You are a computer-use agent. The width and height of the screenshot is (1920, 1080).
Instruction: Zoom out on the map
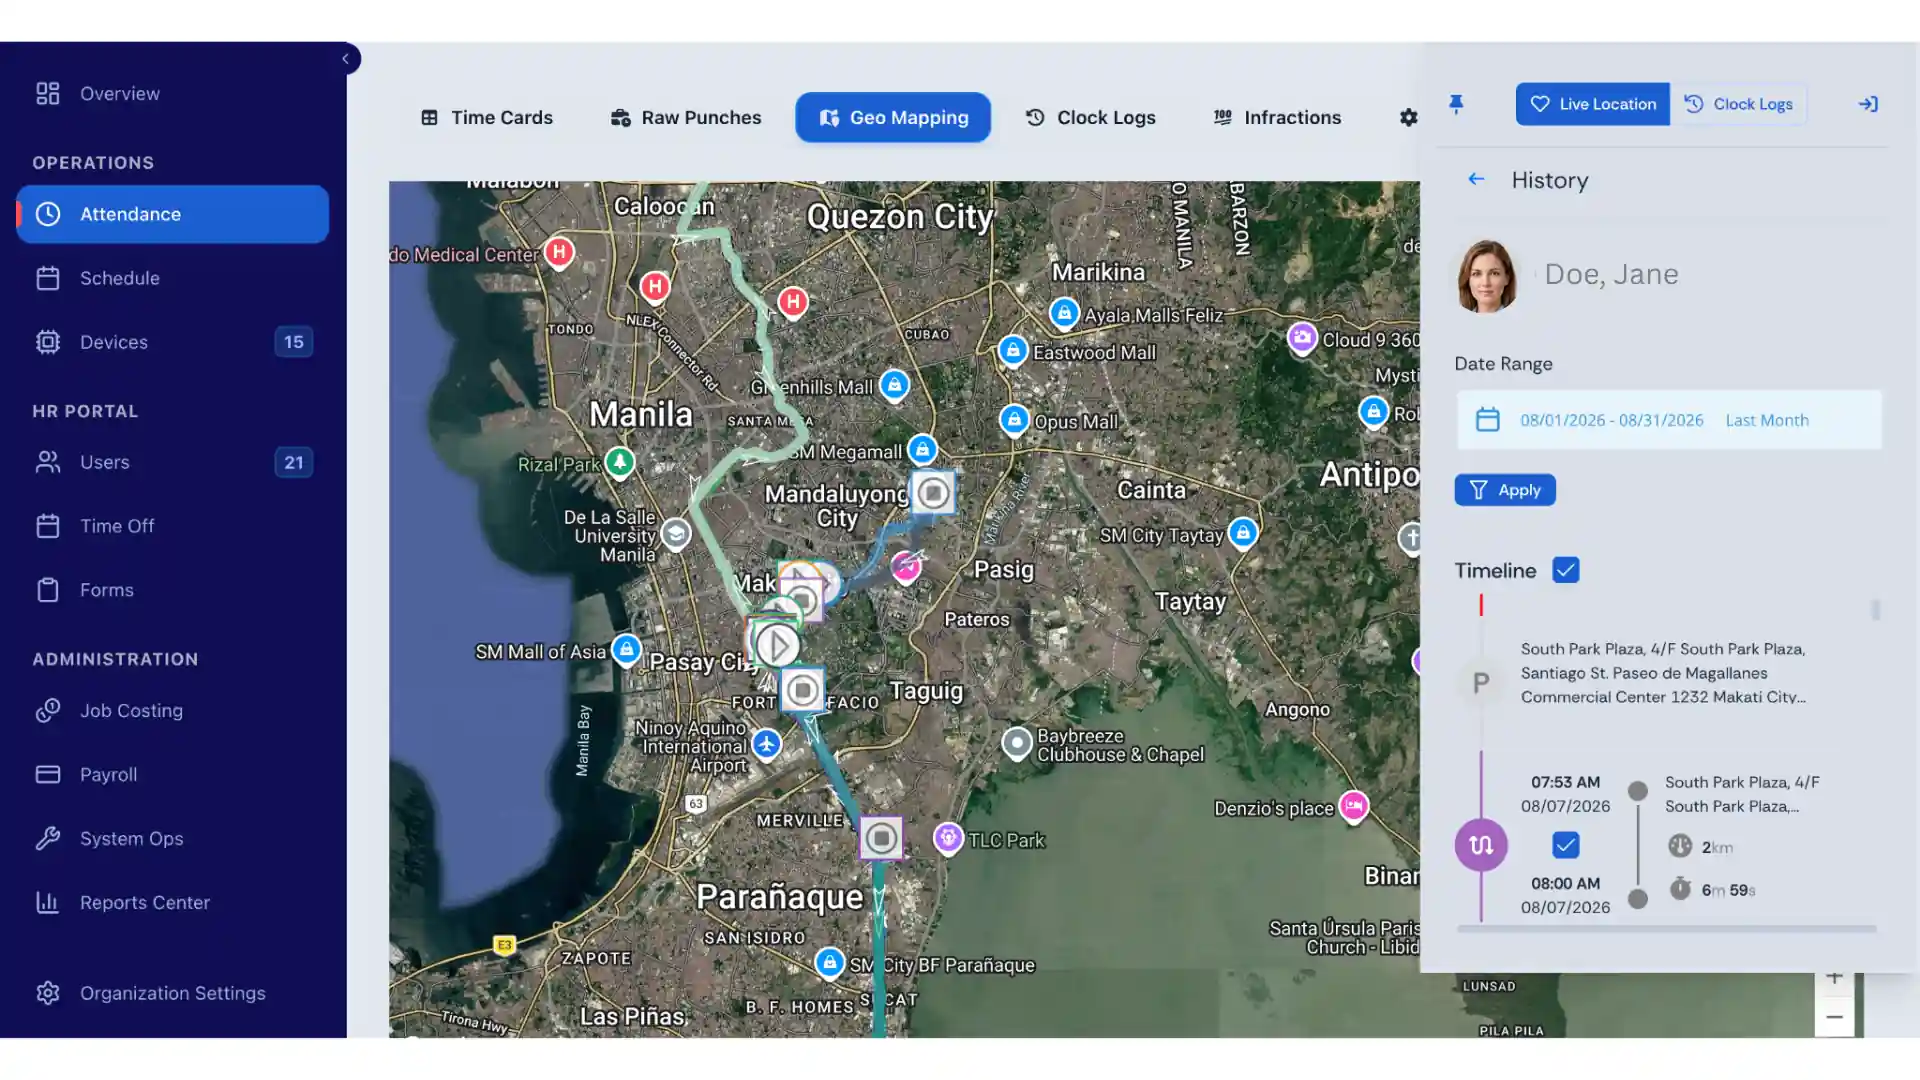click(x=1834, y=1017)
